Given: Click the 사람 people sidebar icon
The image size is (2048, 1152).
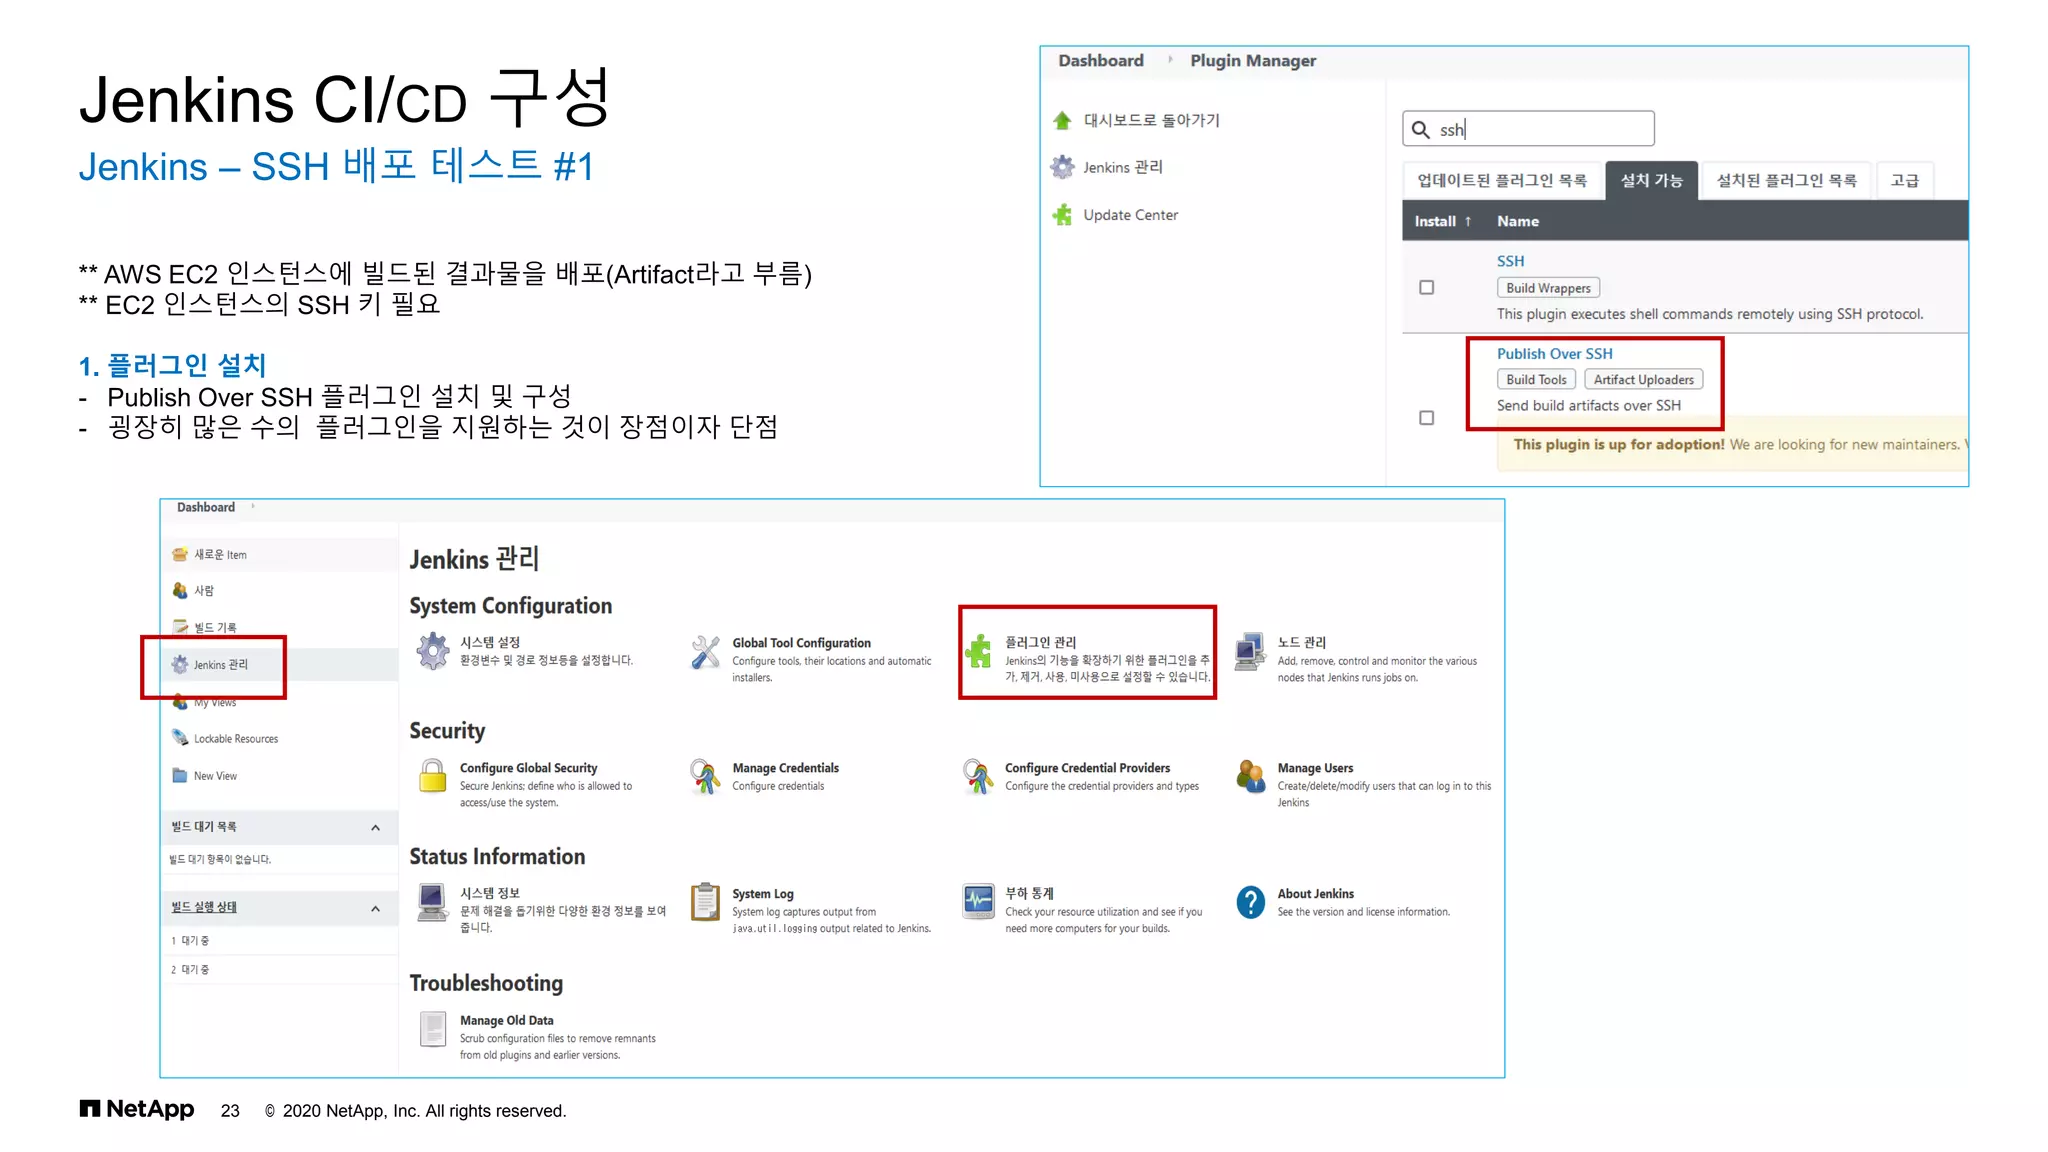Looking at the screenshot, I should click(180, 591).
